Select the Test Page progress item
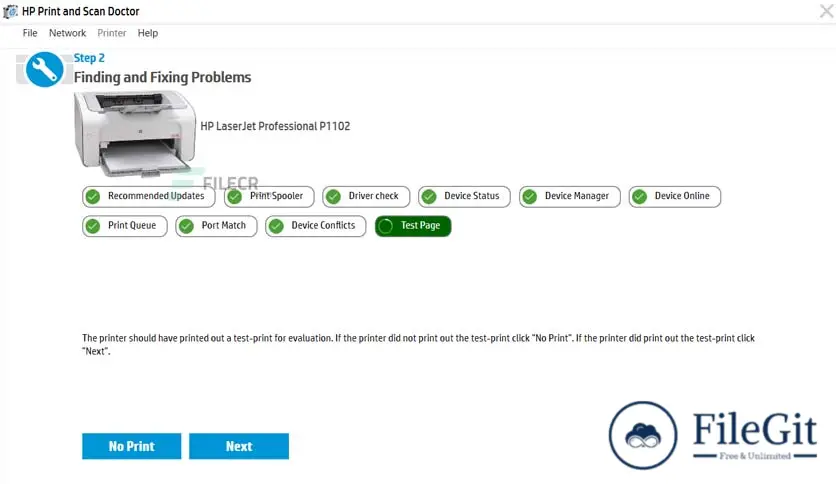The image size is (836, 484). 413,226
